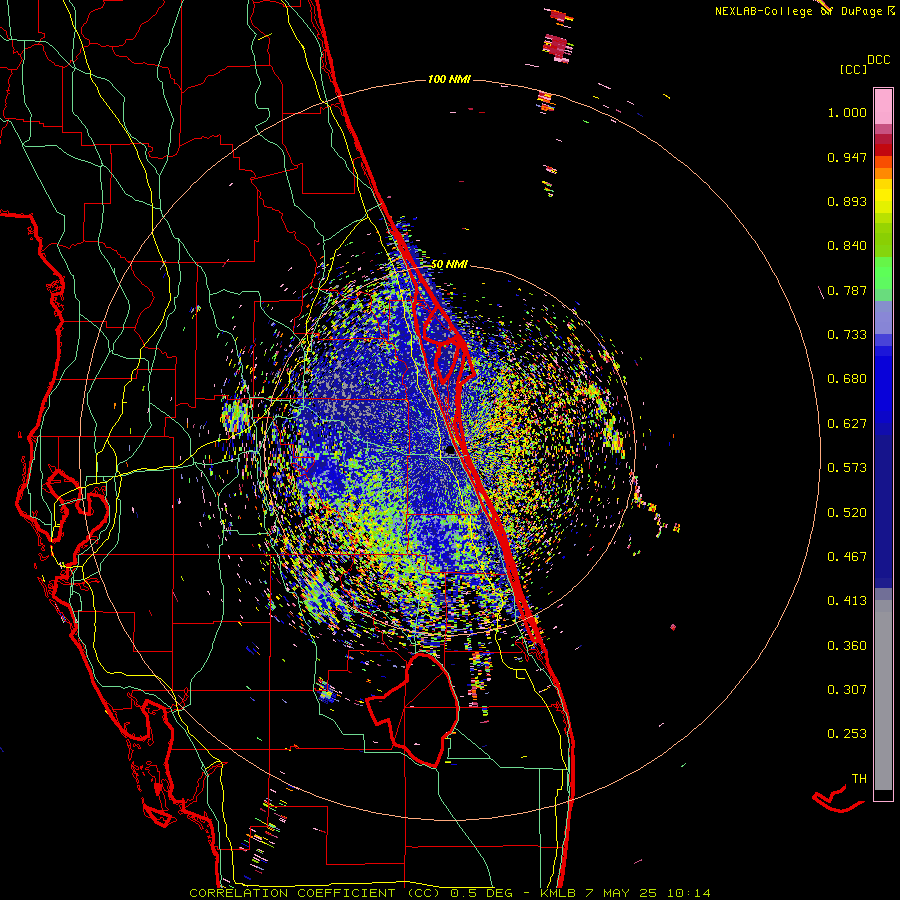Click the Correlation Coefficient caption at bottom
The height and width of the screenshot is (900, 900).
449,893
